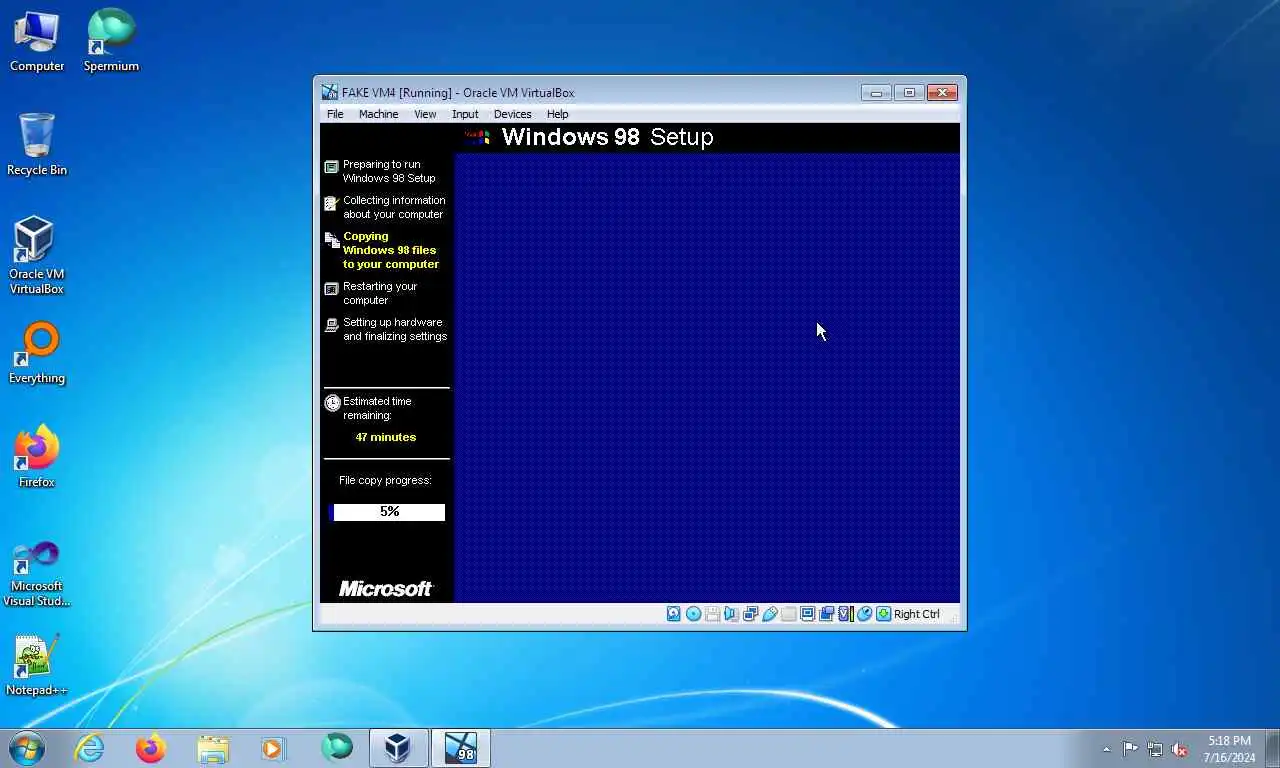Screen dimensions: 1280x768
Task: Click the estimated time clock icon
Action: [332, 403]
